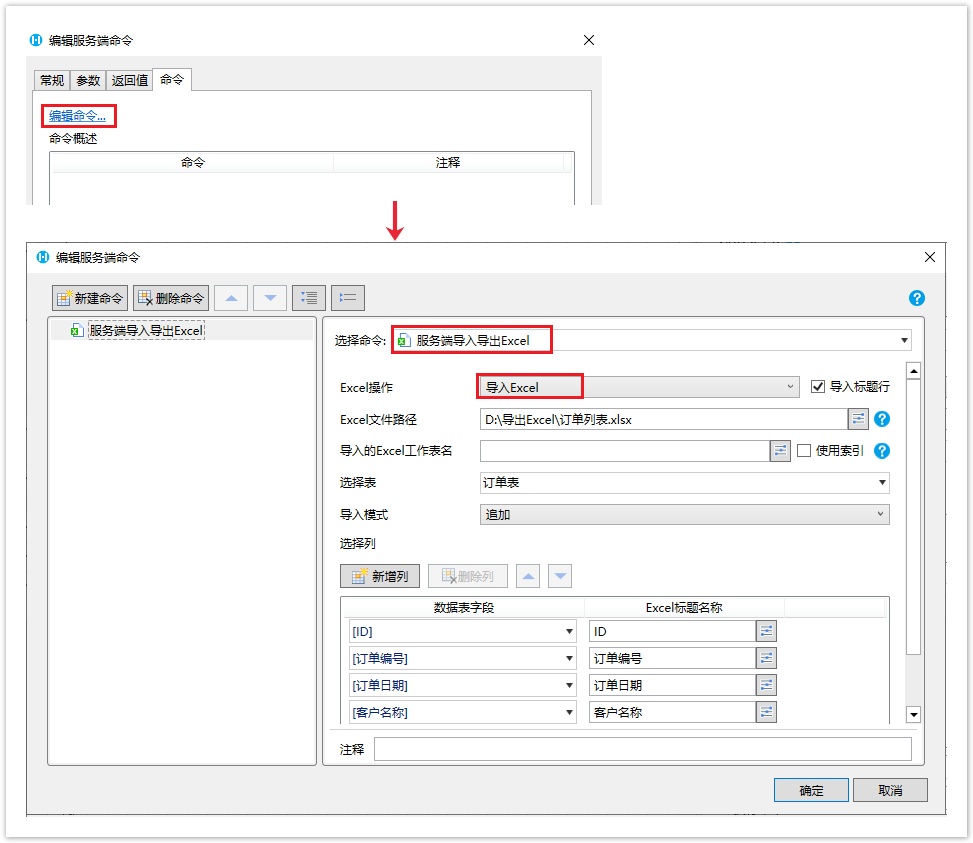Image resolution: width=973 pixels, height=843 pixels.
Task: Click into the 注释 input field
Action: click(x=642, y=749)
